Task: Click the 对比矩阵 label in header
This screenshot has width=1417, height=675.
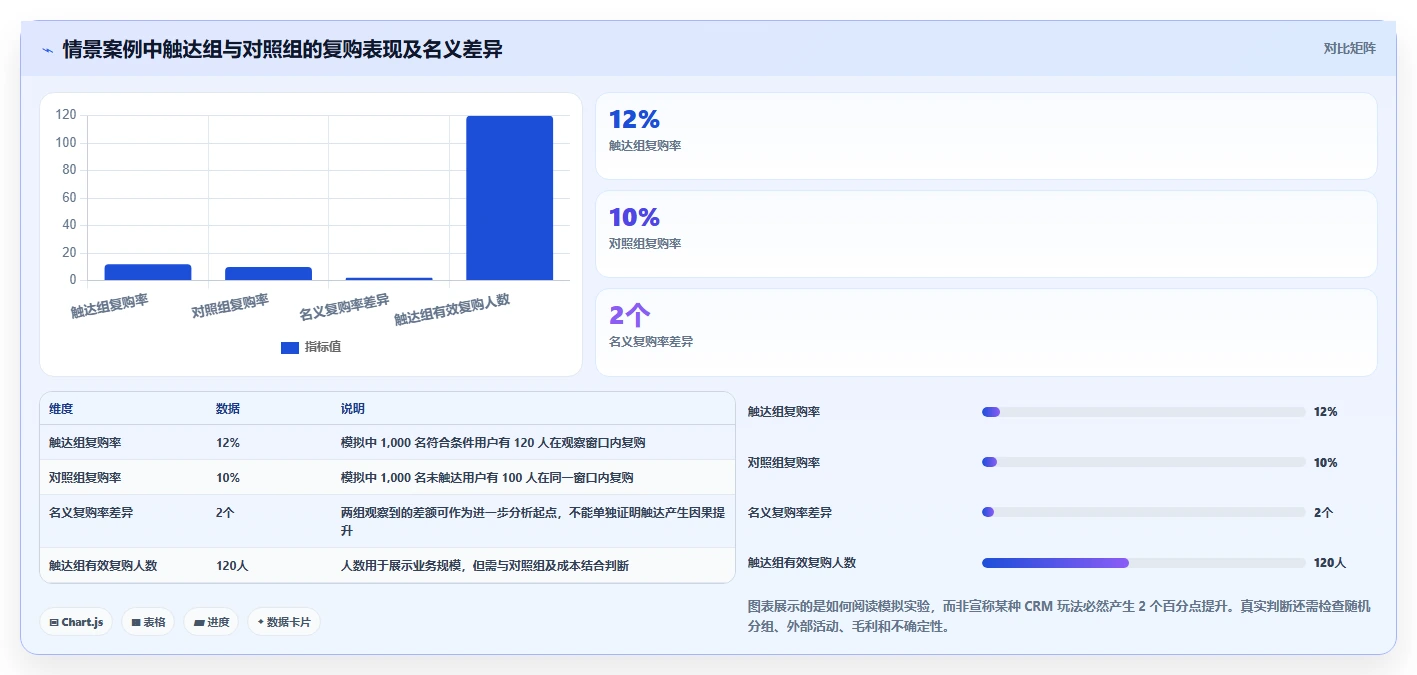Action: coord(1349,48)
